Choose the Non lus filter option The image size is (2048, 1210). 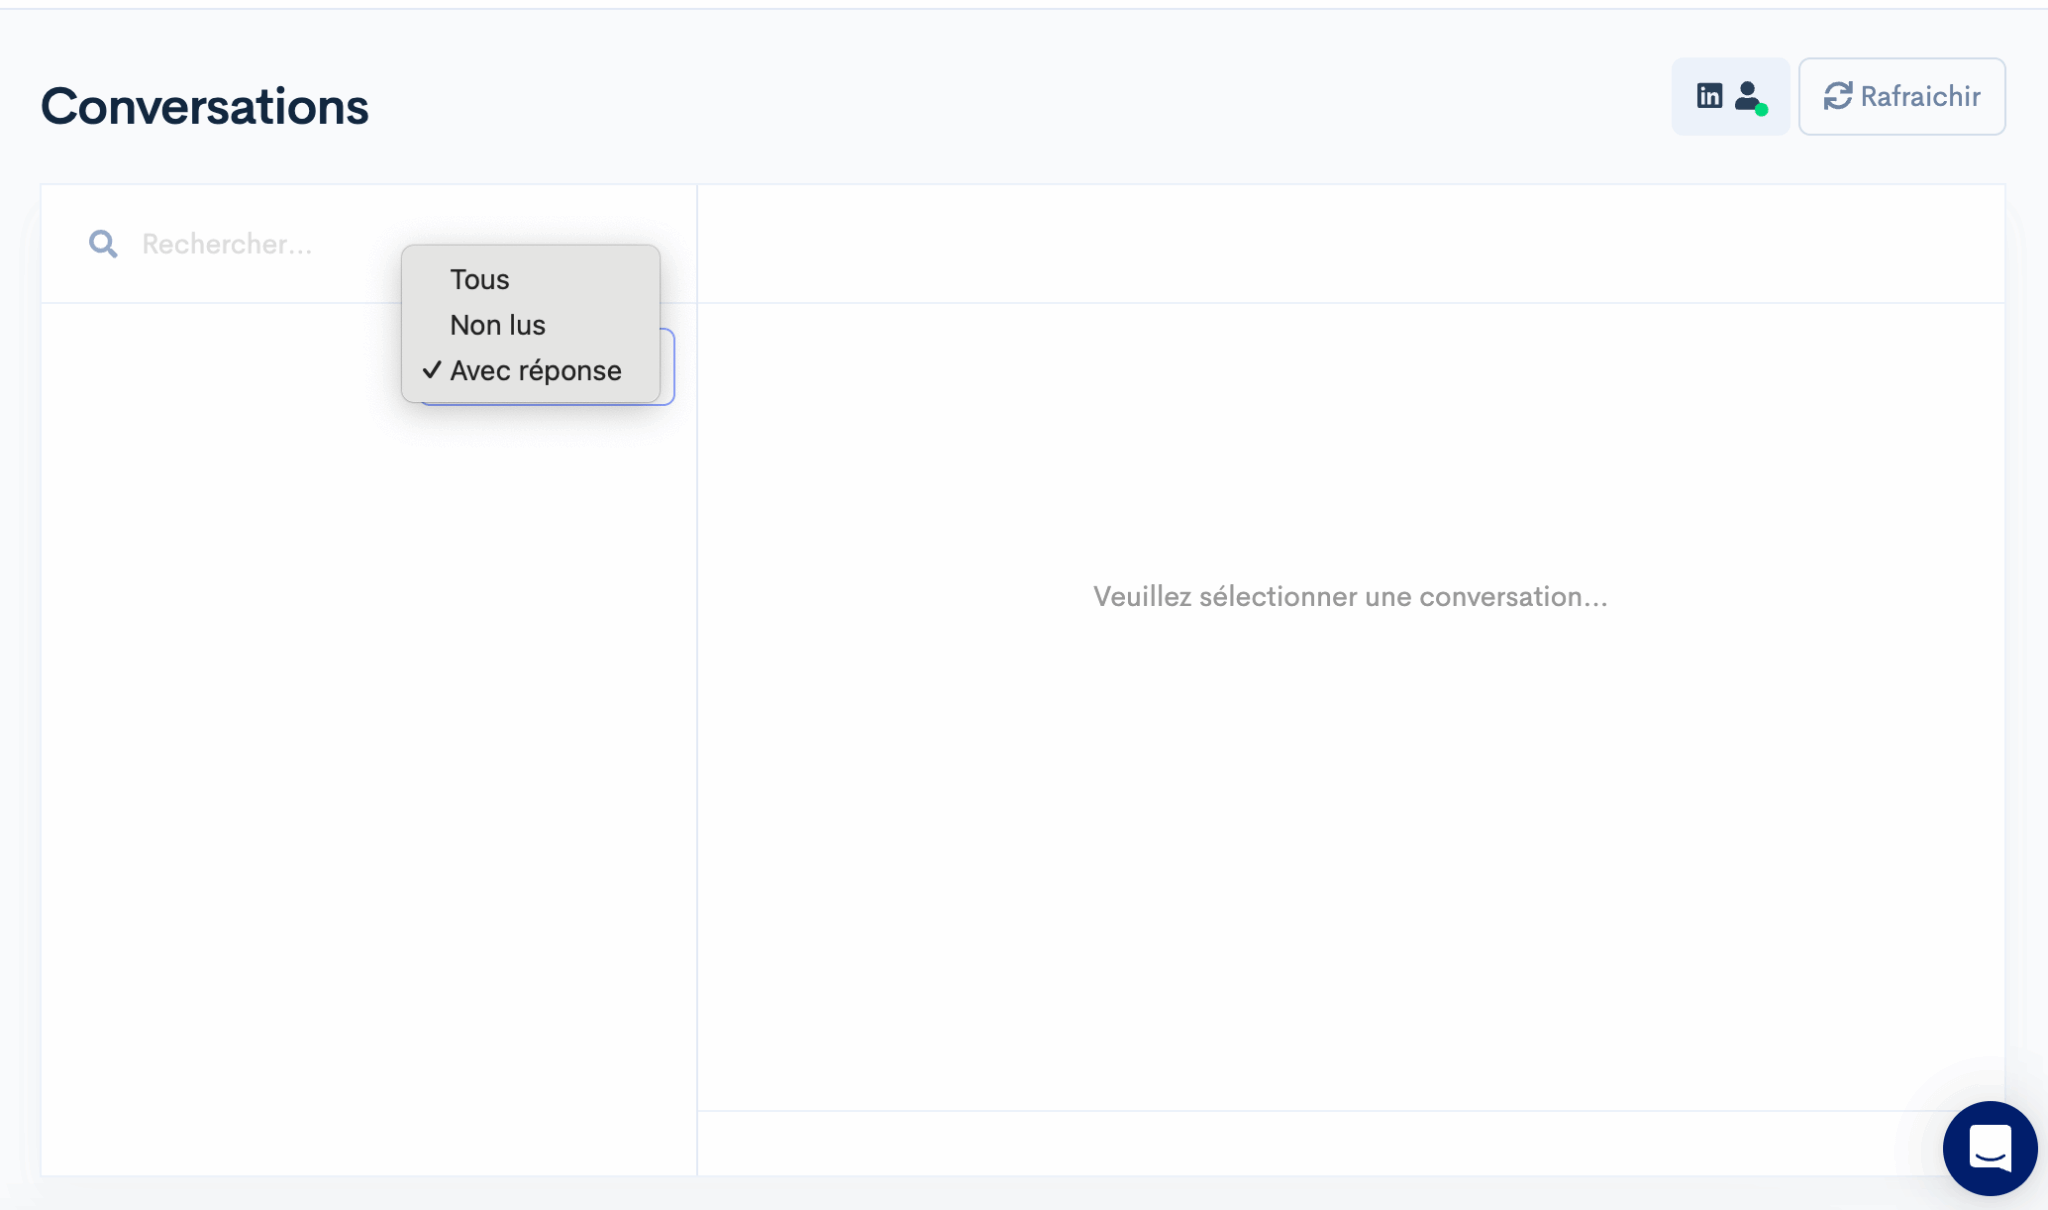pyautogui.click(x=498, y=325)
